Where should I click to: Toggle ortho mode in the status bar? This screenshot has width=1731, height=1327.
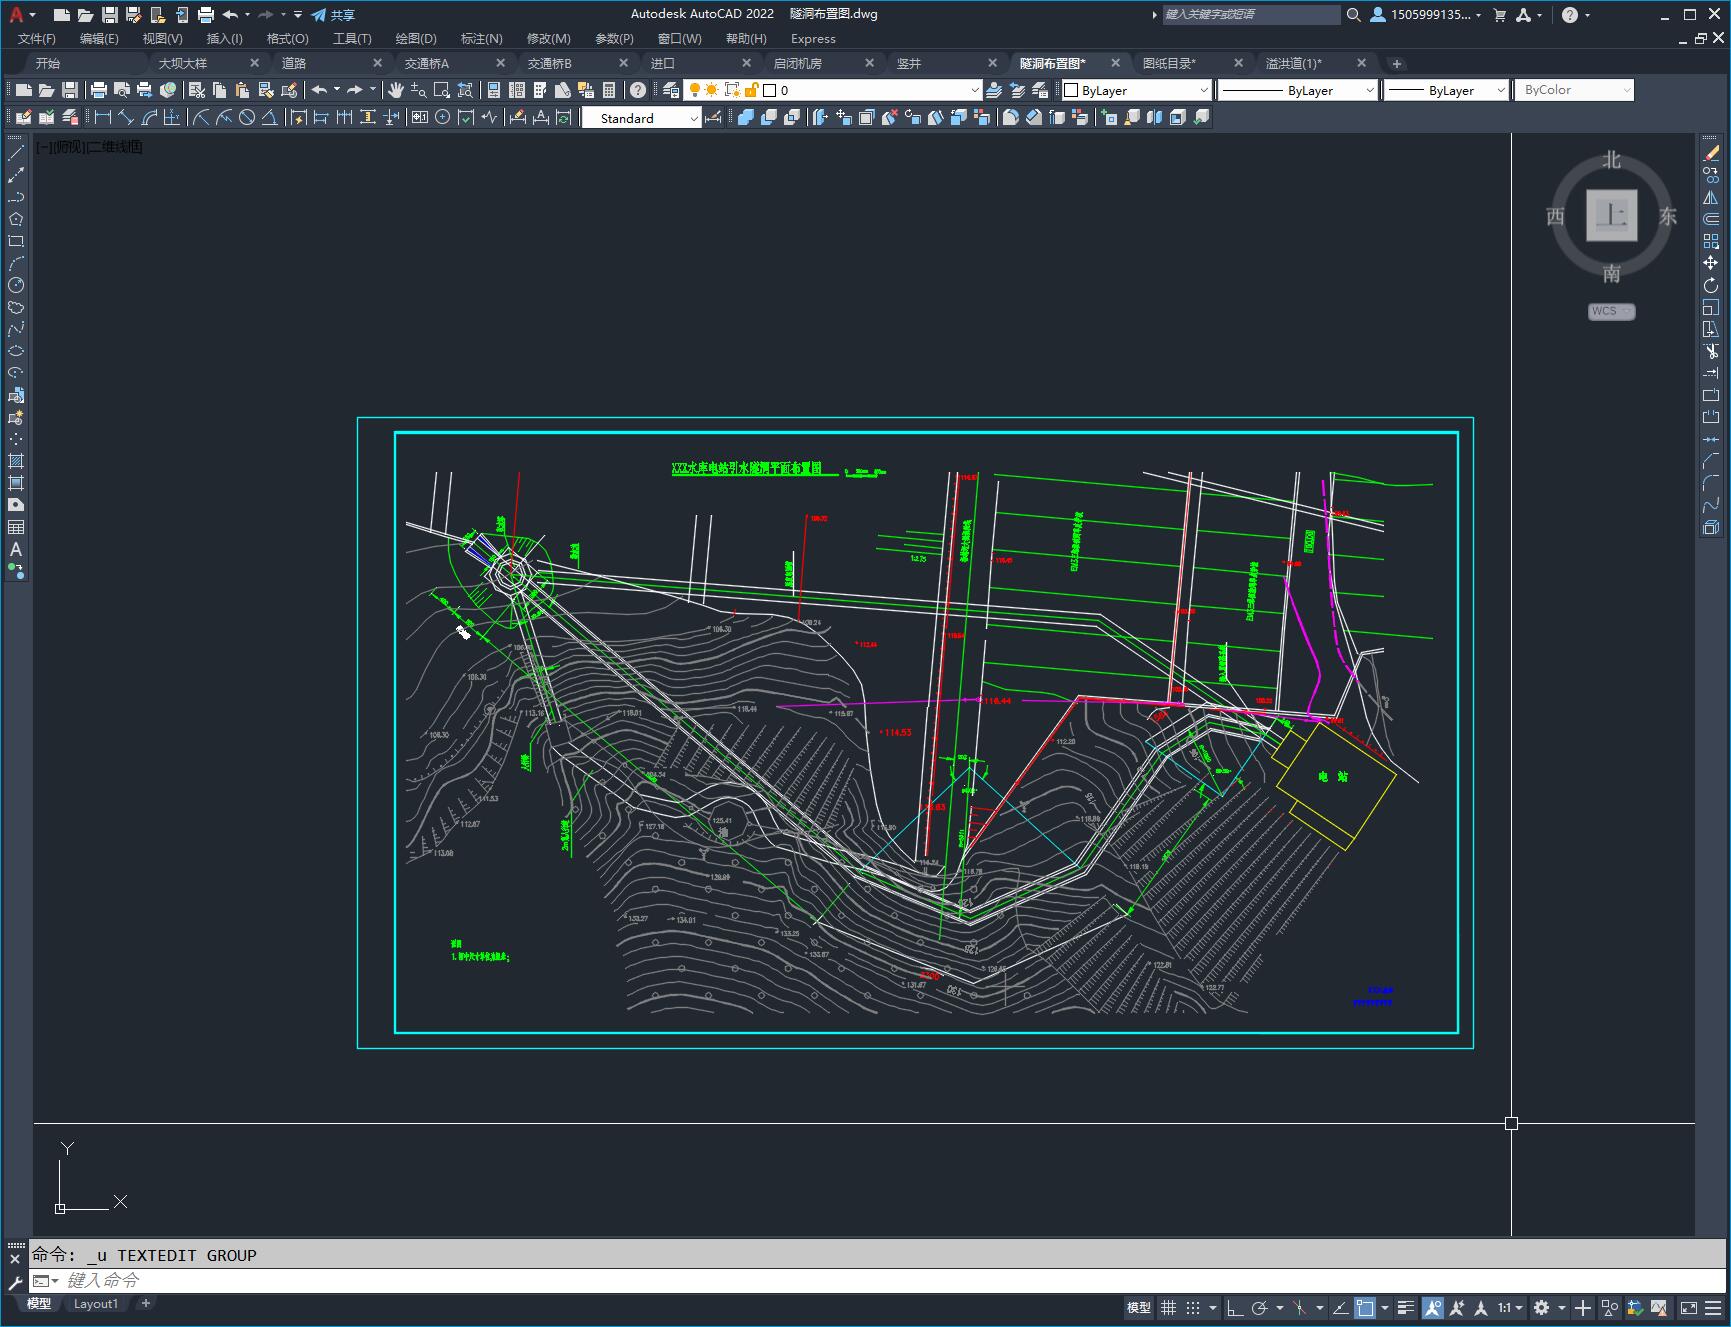pos(1235,1307)
